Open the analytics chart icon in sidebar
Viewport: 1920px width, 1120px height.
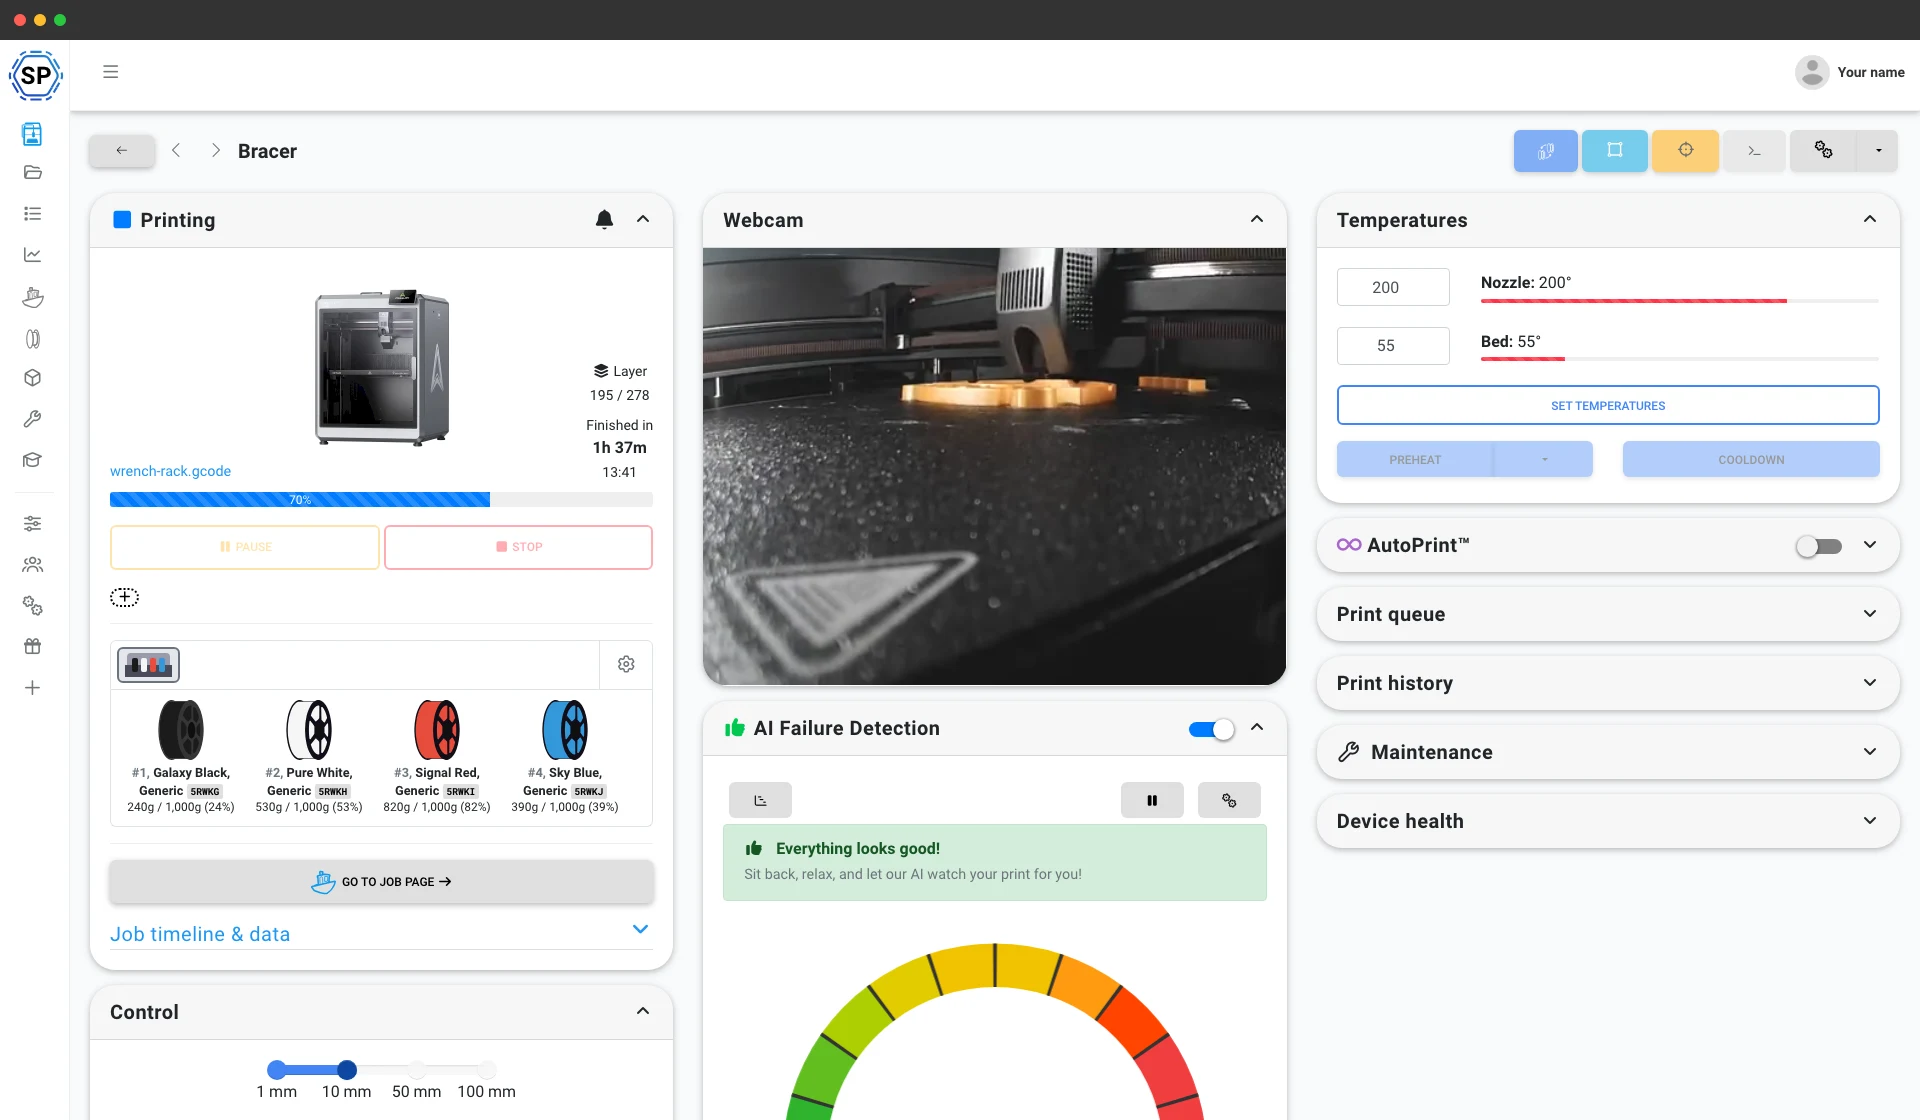pos(32,255)
